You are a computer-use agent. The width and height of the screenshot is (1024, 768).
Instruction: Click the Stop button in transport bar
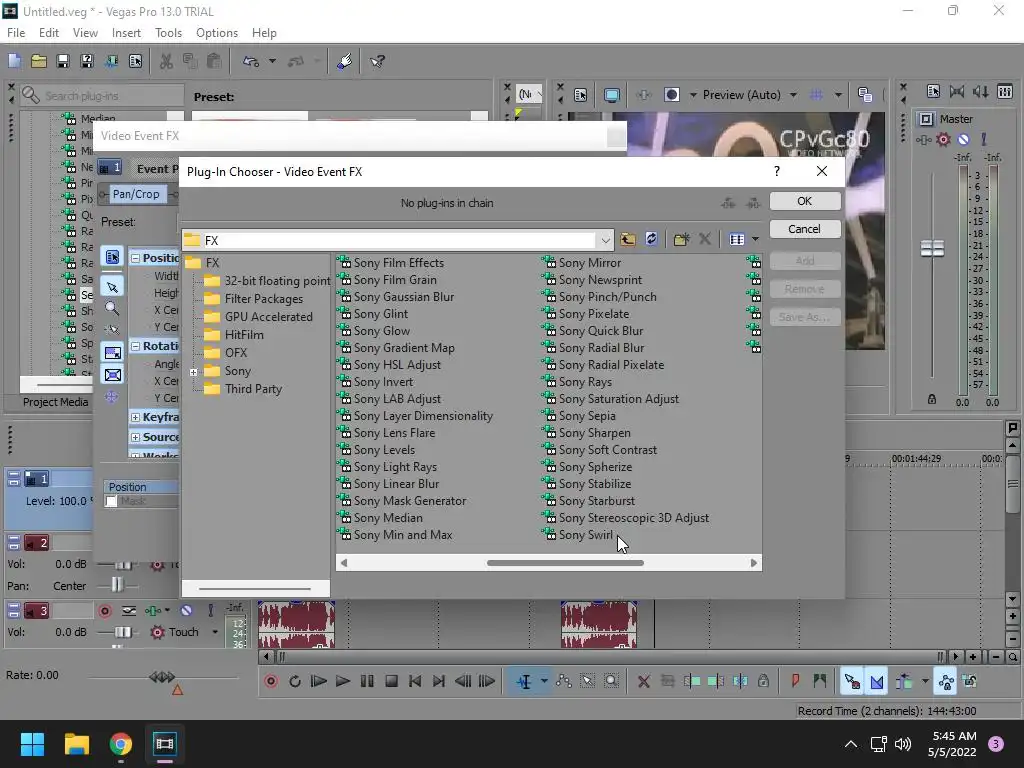[391, 681]
